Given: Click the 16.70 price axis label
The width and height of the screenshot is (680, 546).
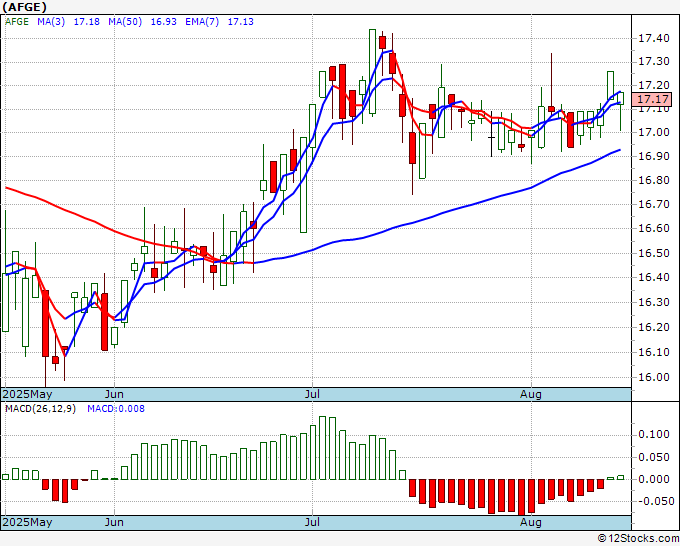Looking at the screenshot, I should 654,204.
